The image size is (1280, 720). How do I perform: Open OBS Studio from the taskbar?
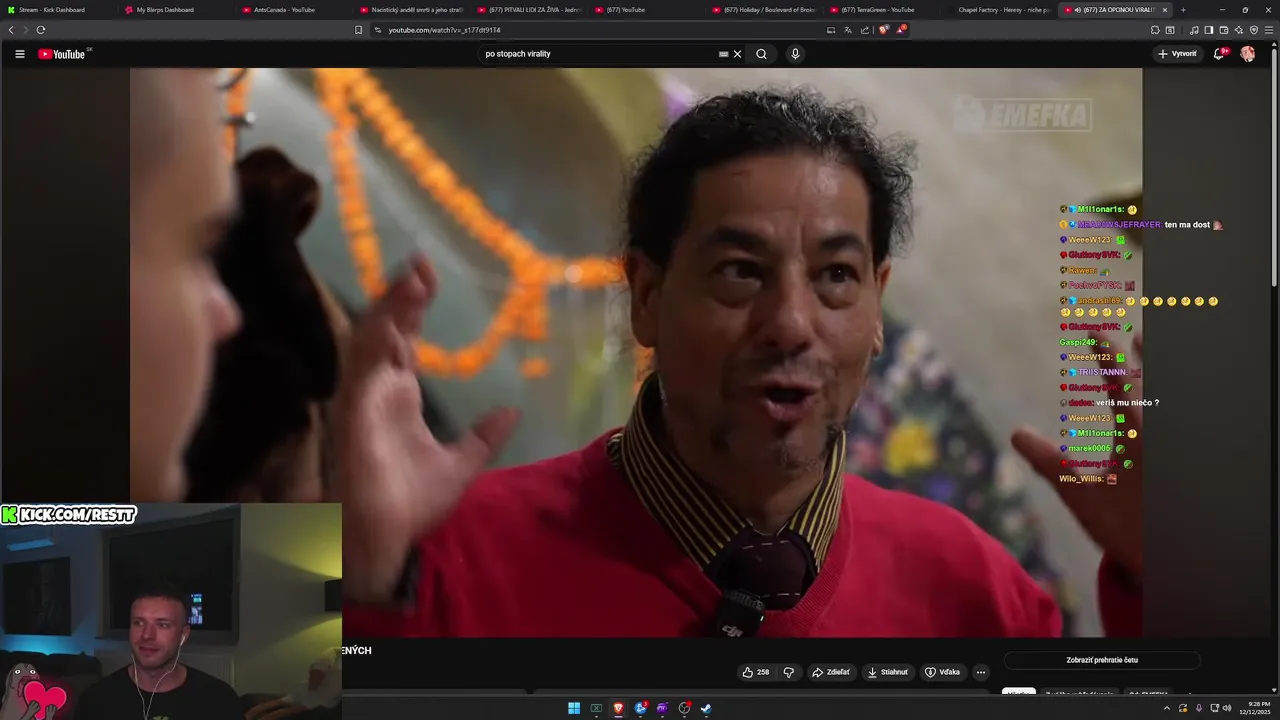pos(684,708)
